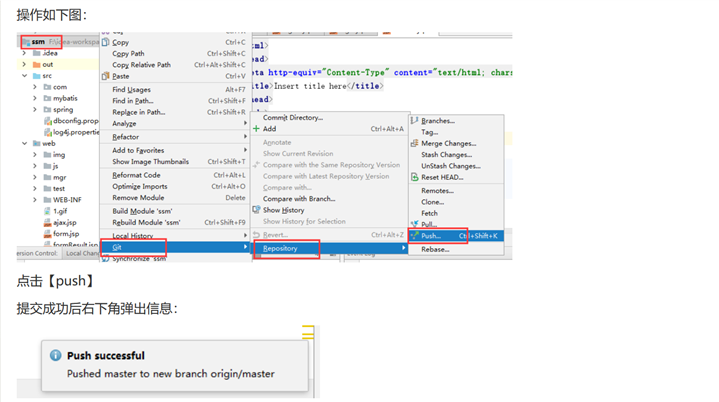Open the Git submenu
The image size is (719, 402).
pyautogui.click(x=175, y=247)
